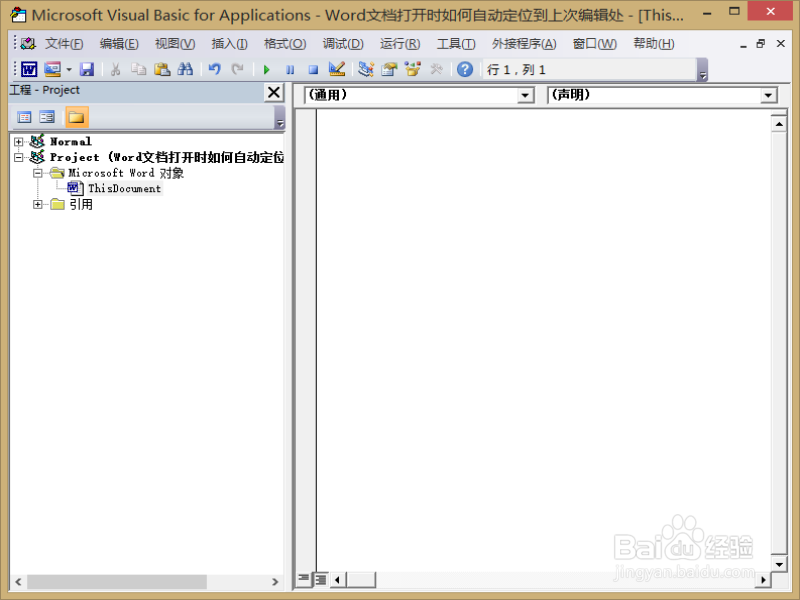Click the Cut scissors icon
Viewport: 800px width, 600px height.
[115, 69]
